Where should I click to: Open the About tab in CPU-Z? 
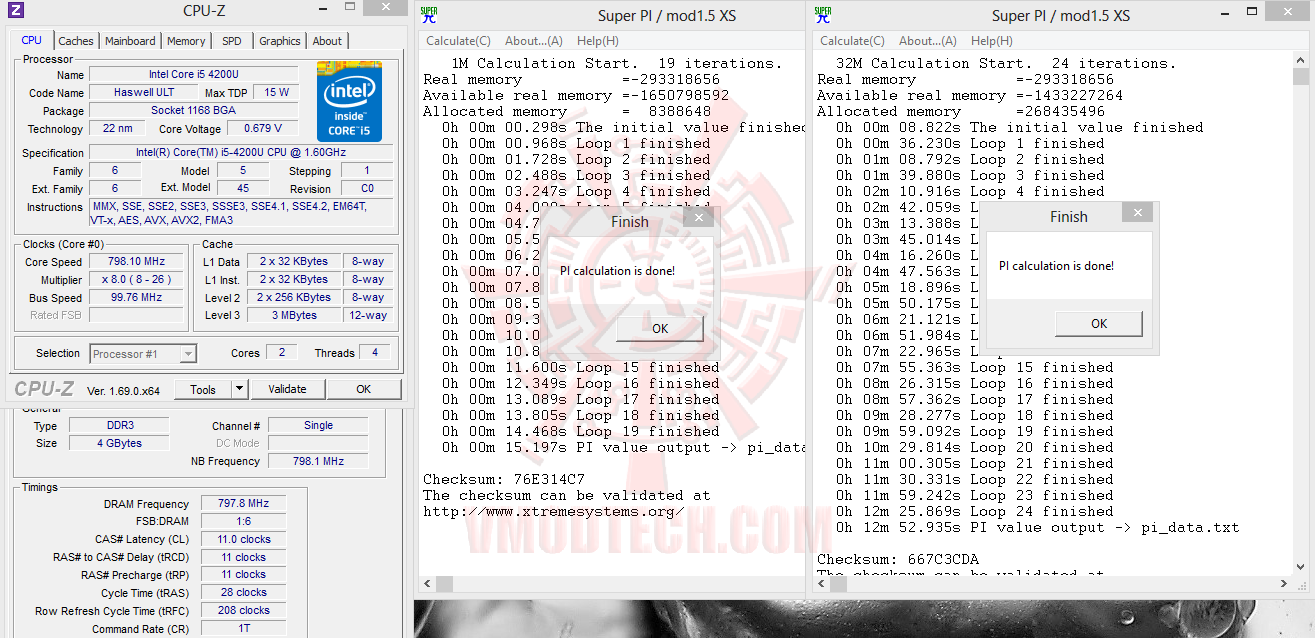tap(327, 41)
